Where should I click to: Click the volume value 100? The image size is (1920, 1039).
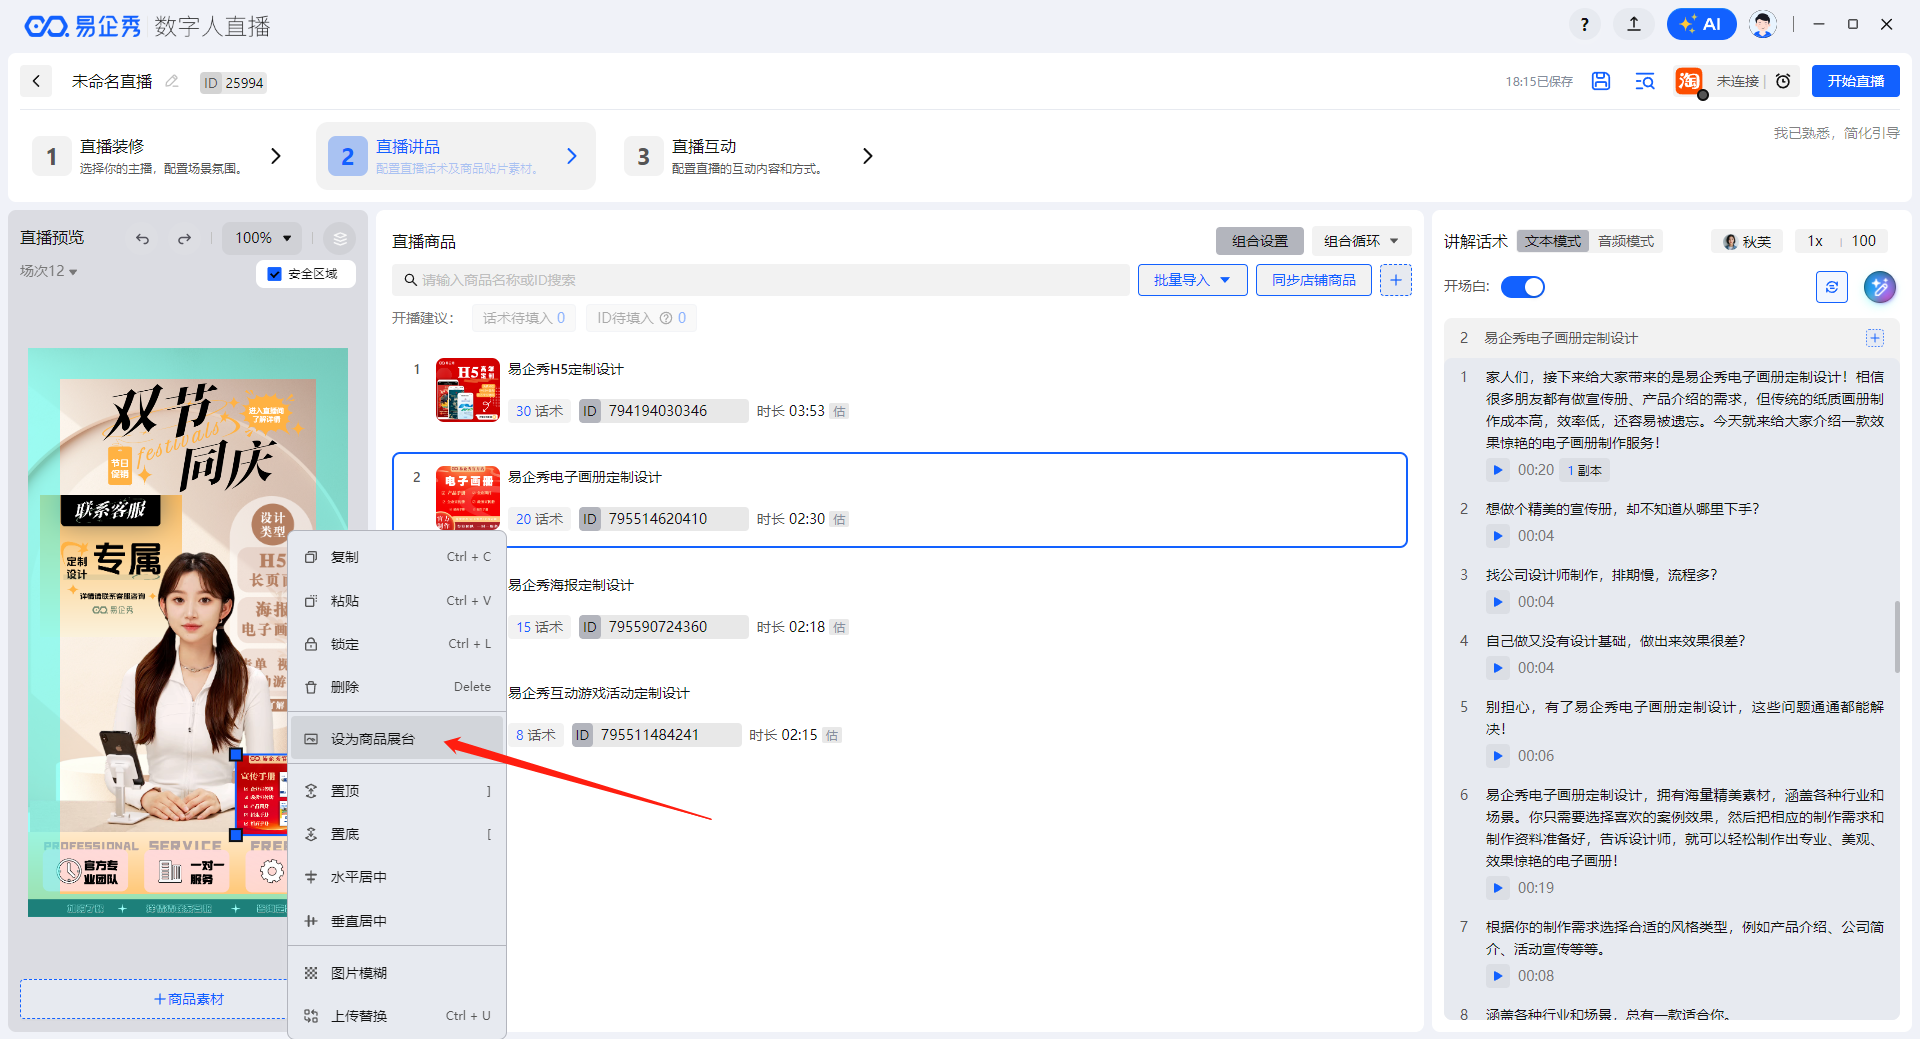pyautogui.click(x=1863, y=241)
